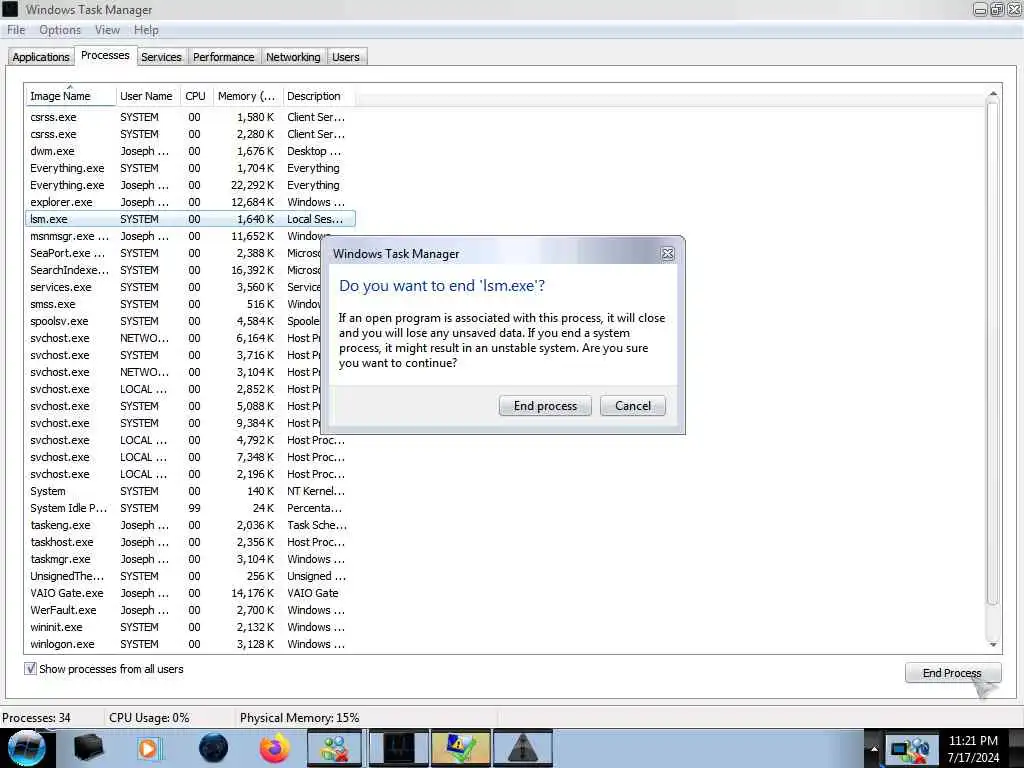The image size is (1024, 768).
Task: Select the winlogon.exe process row
Action: [190, 644]
